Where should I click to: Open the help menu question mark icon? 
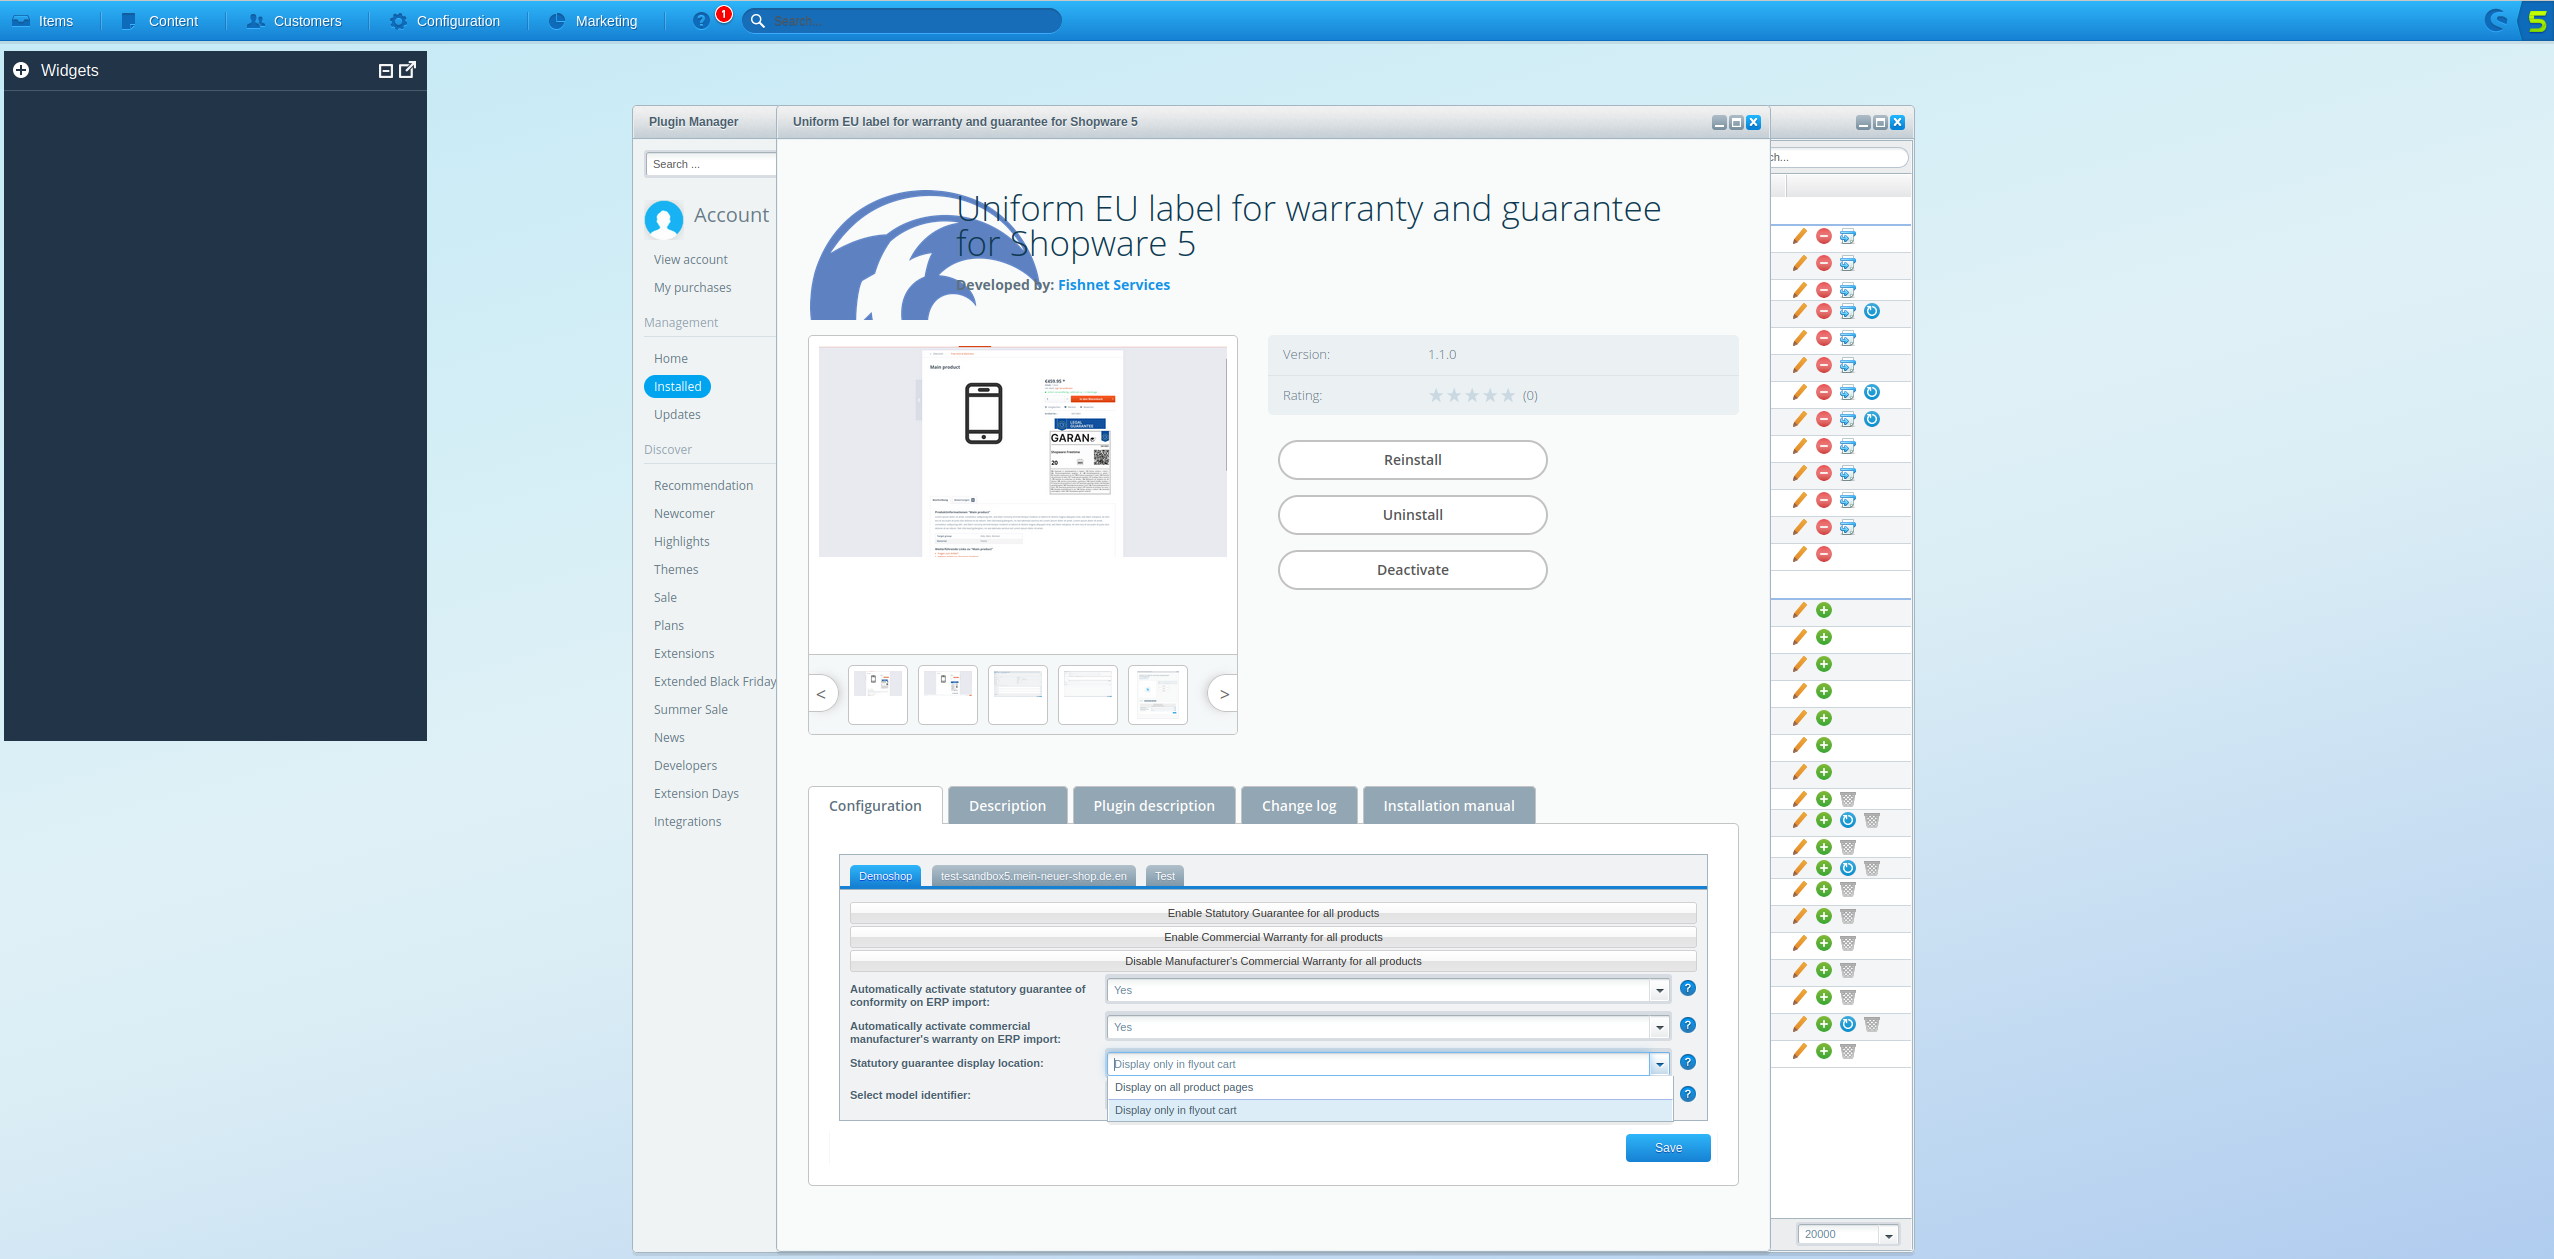(701, 21)
